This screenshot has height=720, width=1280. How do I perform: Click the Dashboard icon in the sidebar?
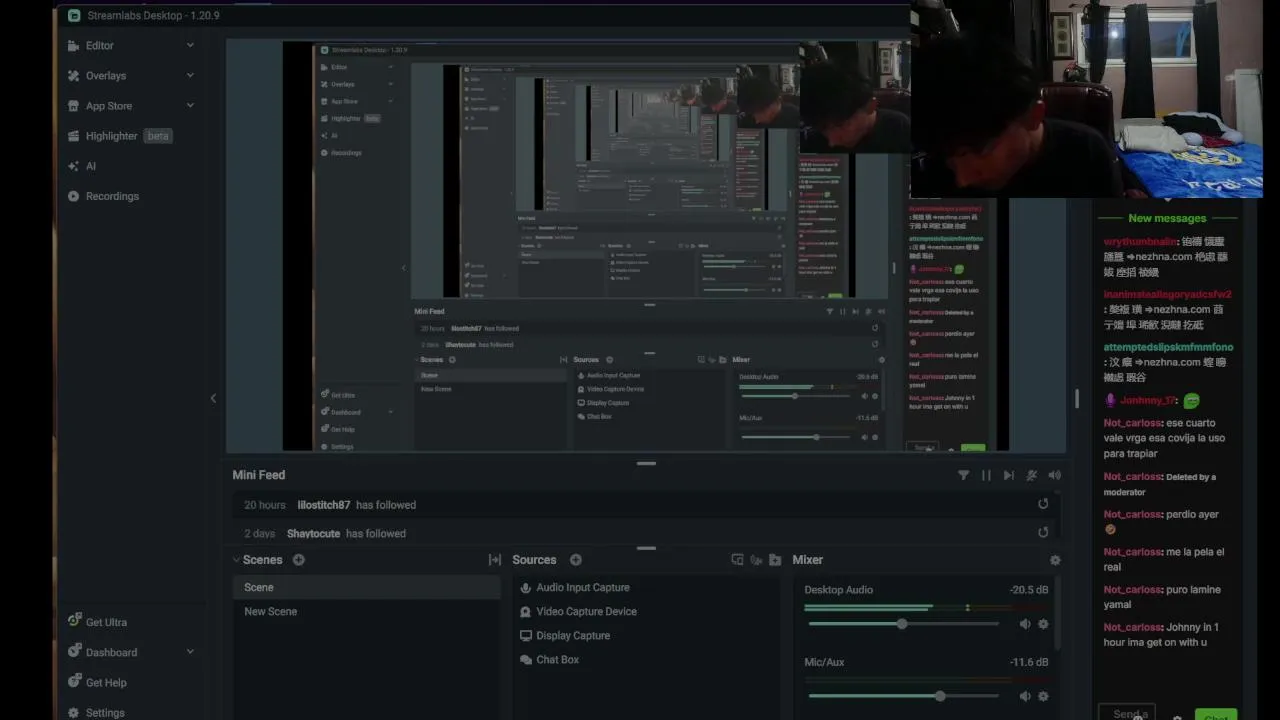coord(73,652)
